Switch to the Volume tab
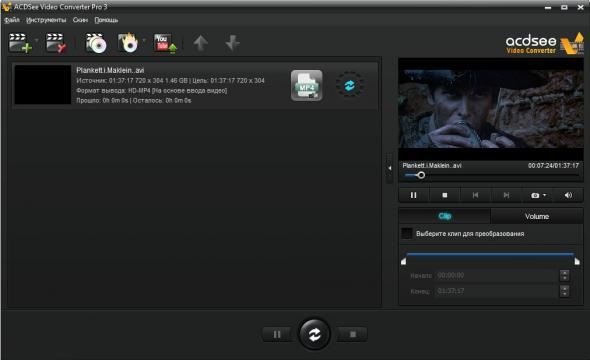590x360 pixels. point(537,216)
